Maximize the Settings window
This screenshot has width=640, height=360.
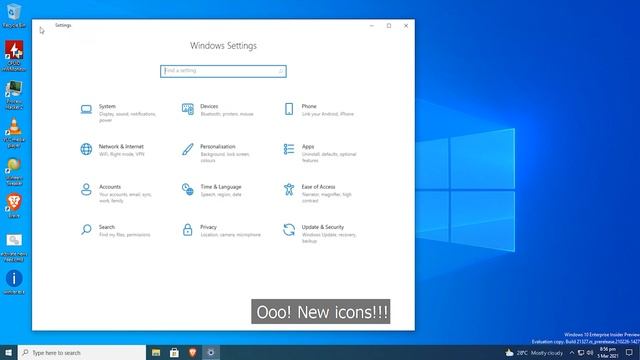point(389,26)
